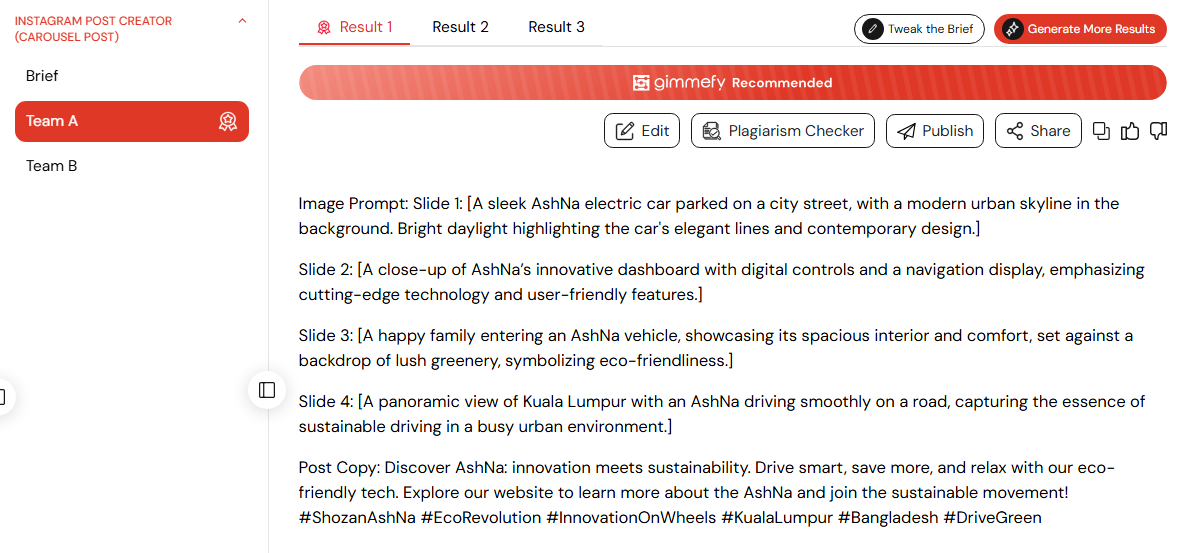Click the award badge on Team A
Screen dimensions: 1195x553
(x=227, y=121)
